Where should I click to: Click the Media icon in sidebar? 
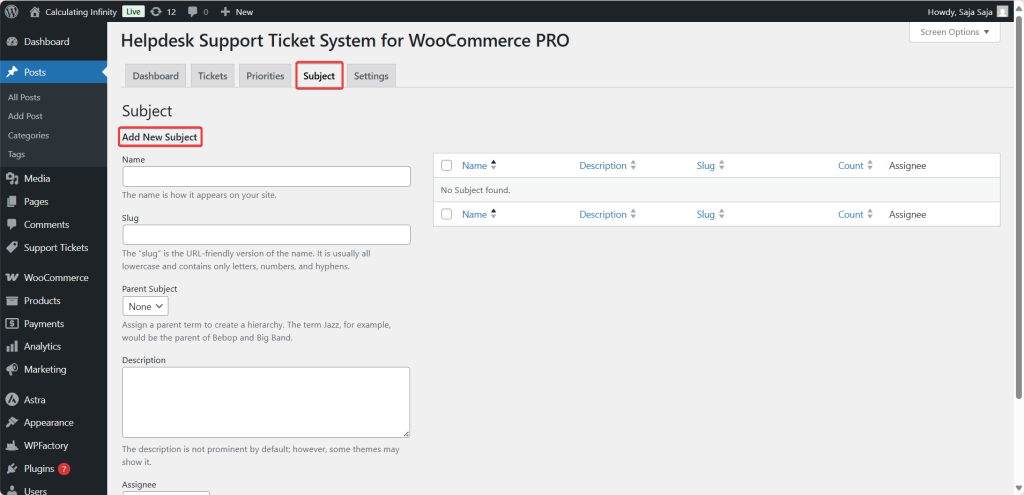pyautogui.click(x=12, y=179)
